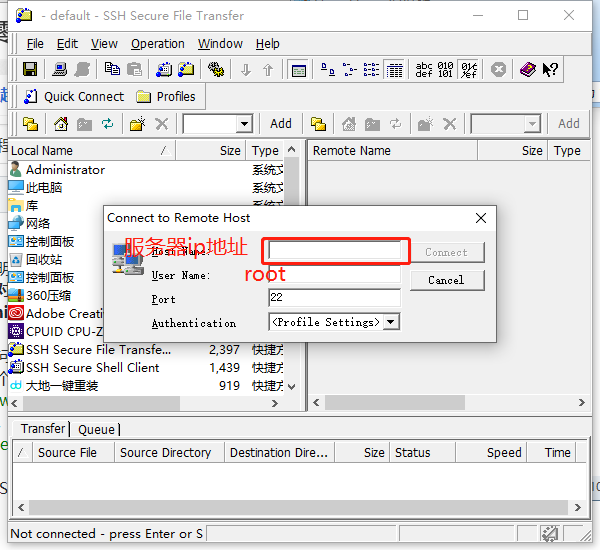This screenshot has height=550, width=600.
Task: Sort by Local Name column header
Action: 91,150
